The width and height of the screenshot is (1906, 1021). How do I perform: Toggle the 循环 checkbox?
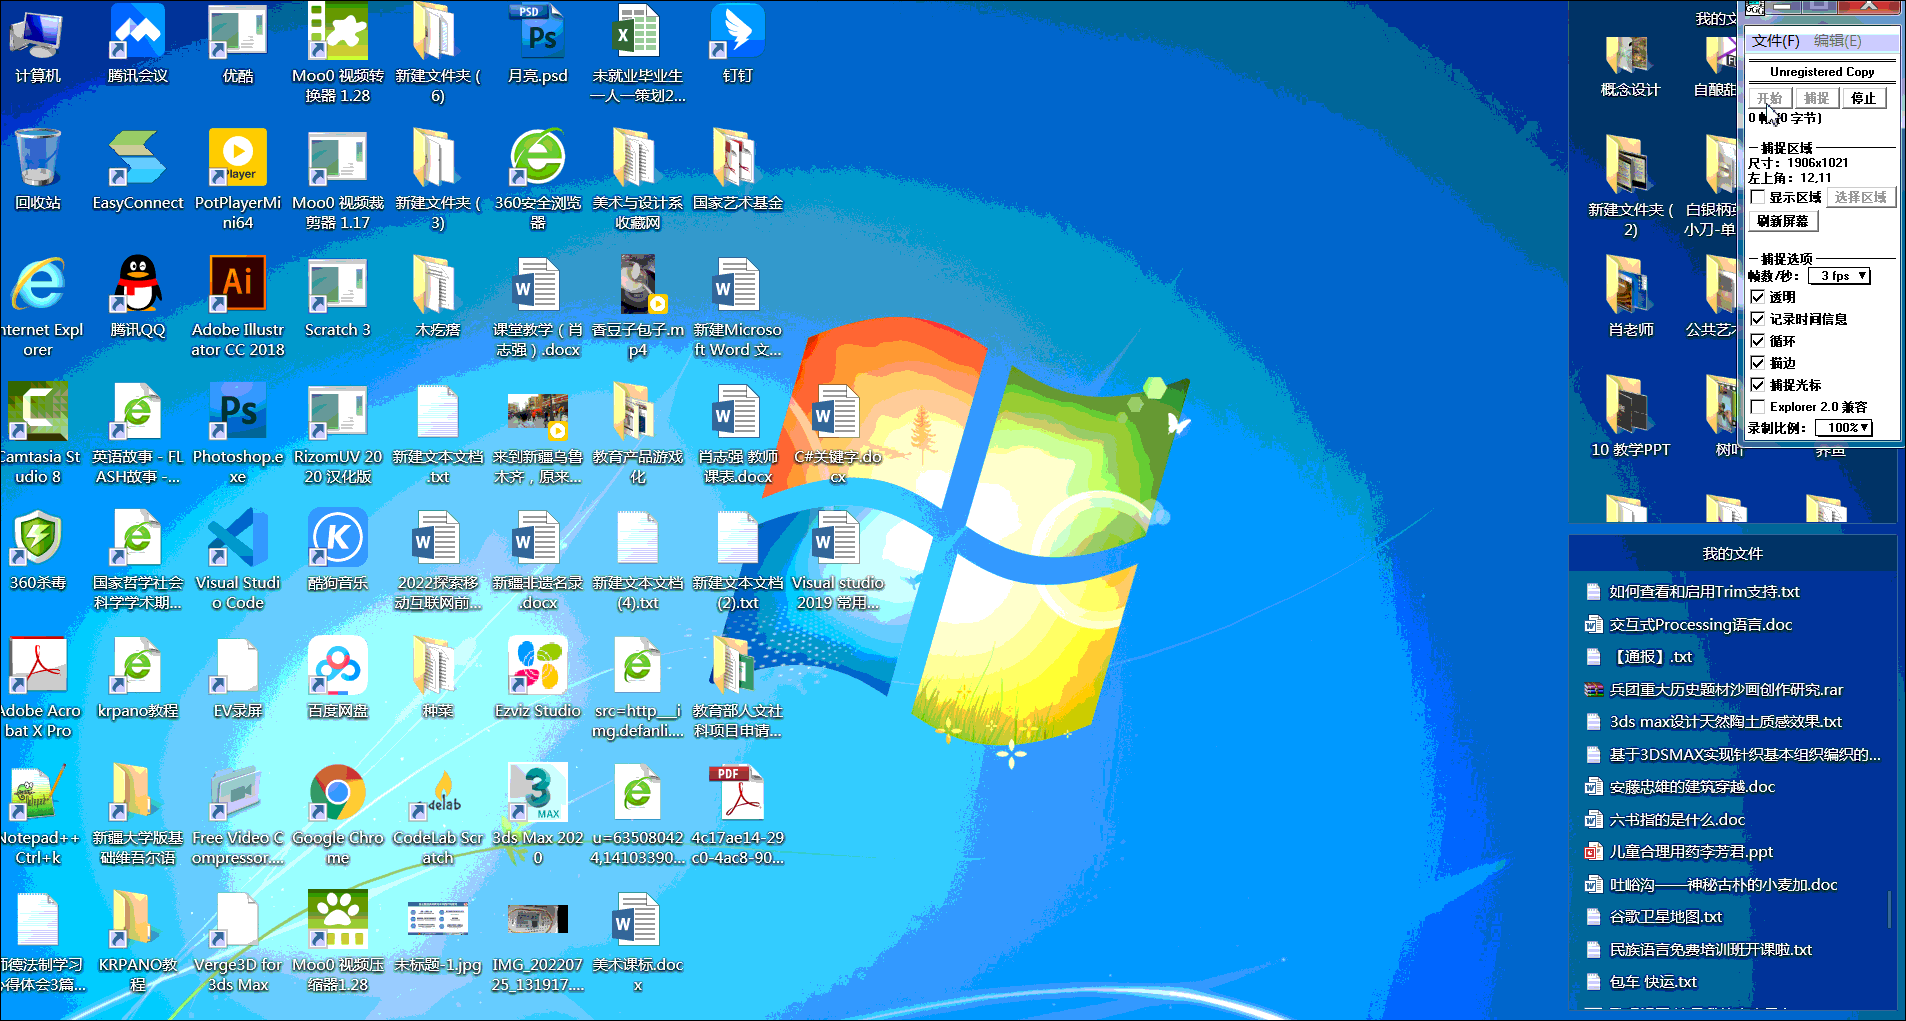1758,340
